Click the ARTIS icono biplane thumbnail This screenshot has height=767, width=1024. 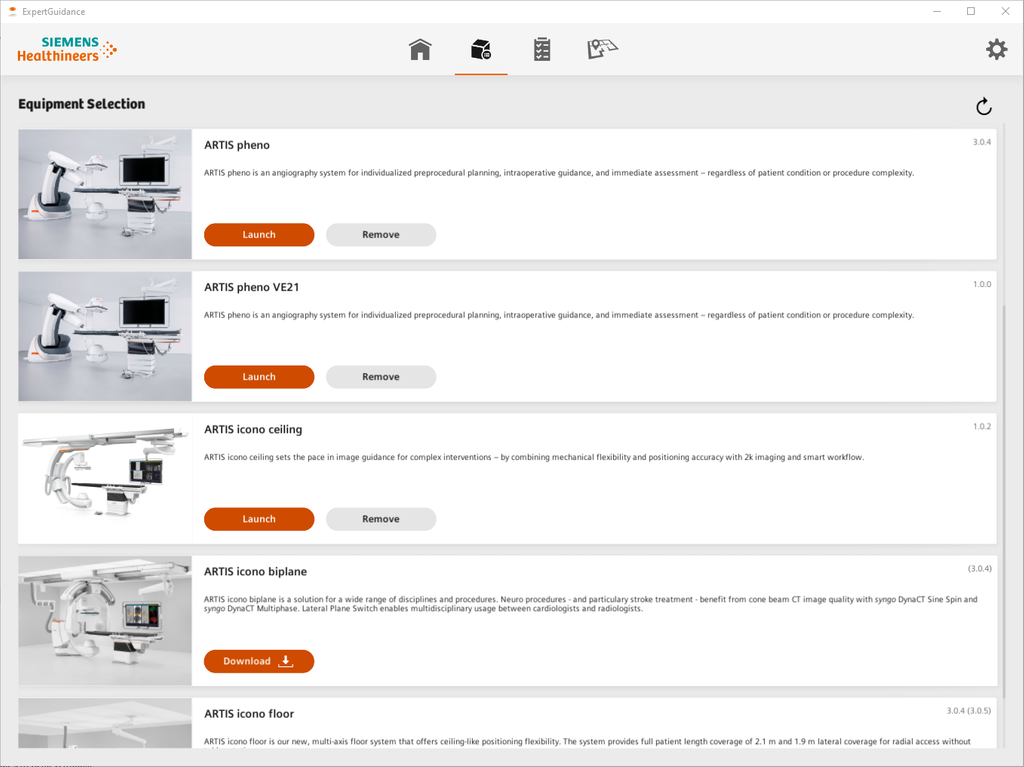(105, 621)
